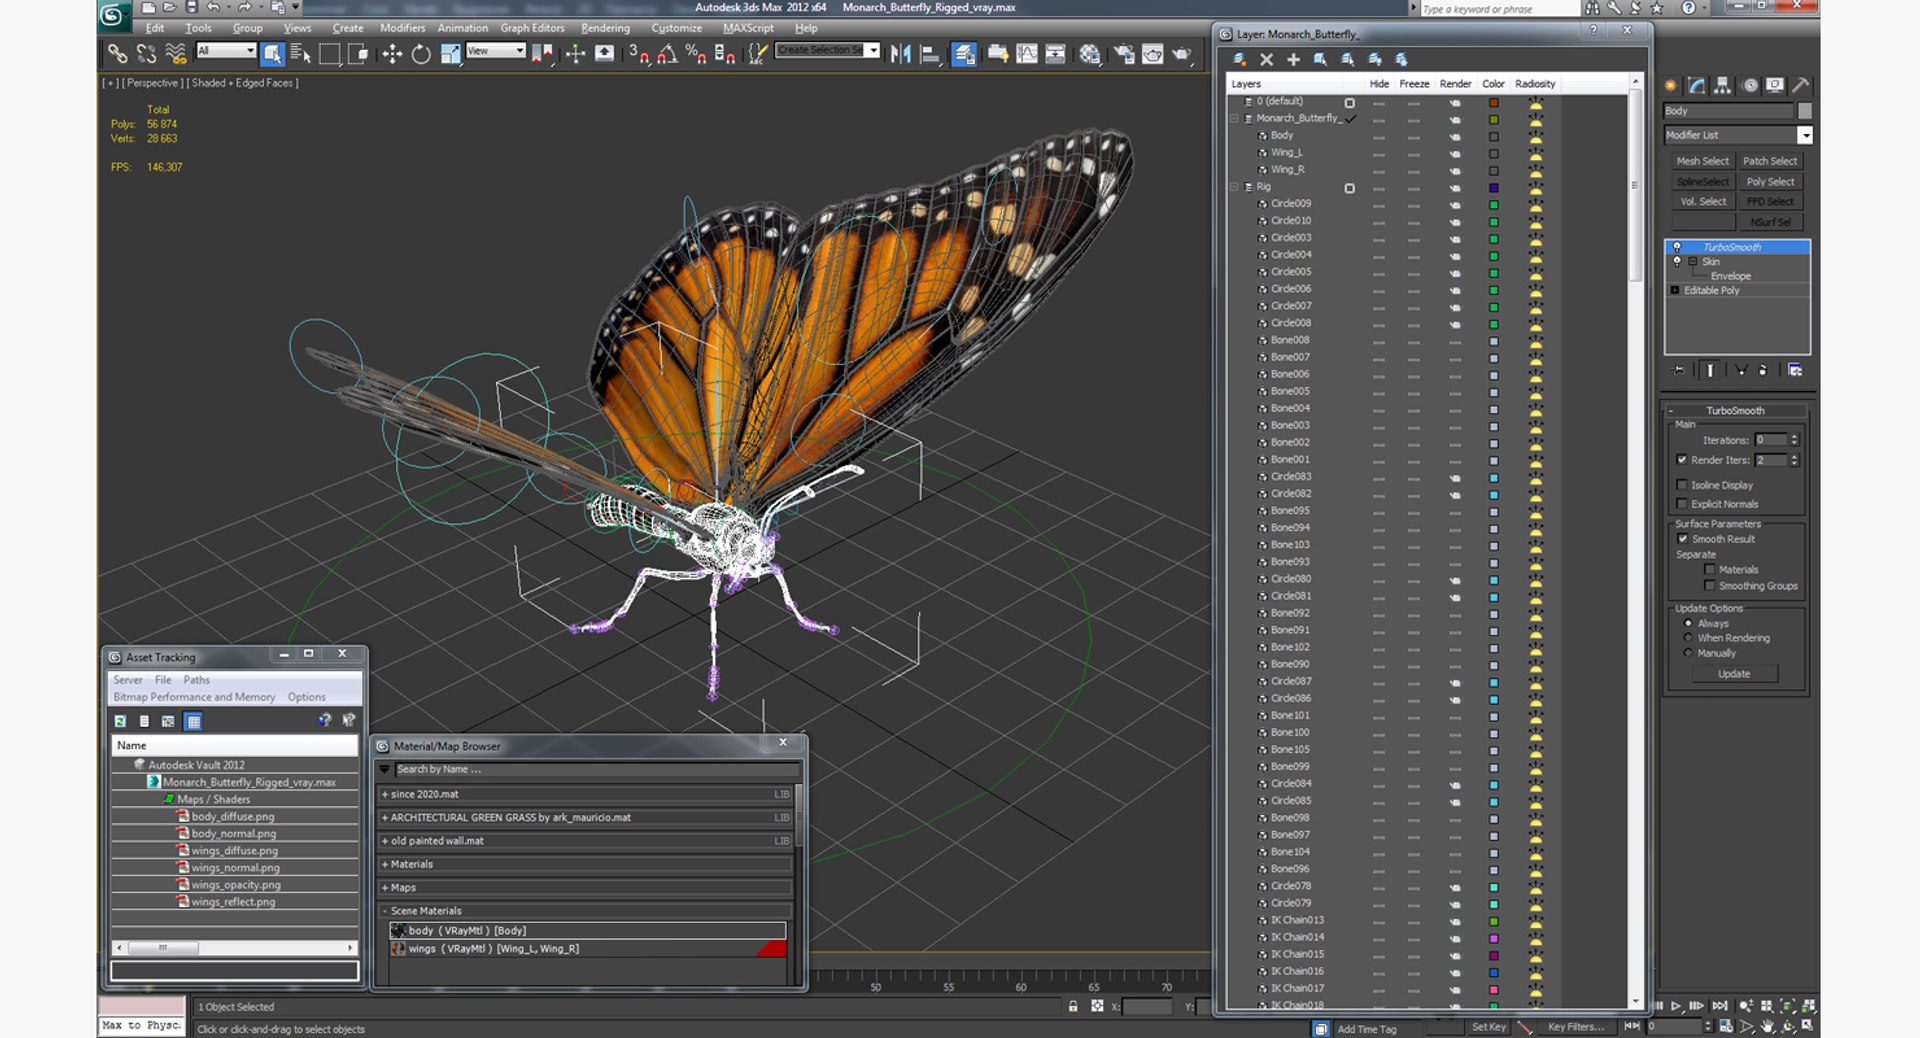
Task: Activate the Select and Move tool
Action: [392, 53]
